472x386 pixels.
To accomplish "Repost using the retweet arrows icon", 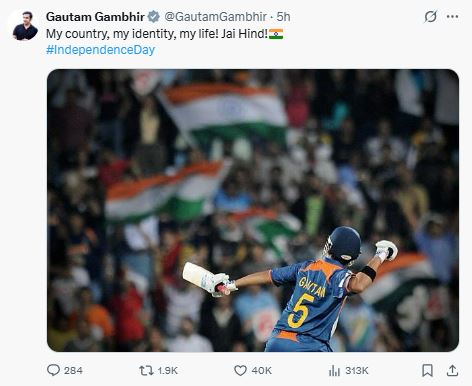I will 146,370.
